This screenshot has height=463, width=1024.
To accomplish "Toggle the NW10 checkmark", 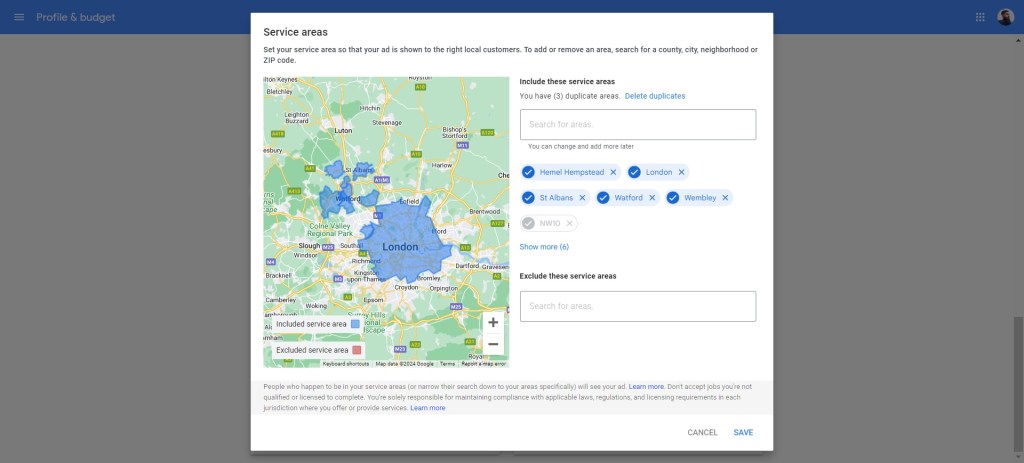I will [x=528, y=223].
